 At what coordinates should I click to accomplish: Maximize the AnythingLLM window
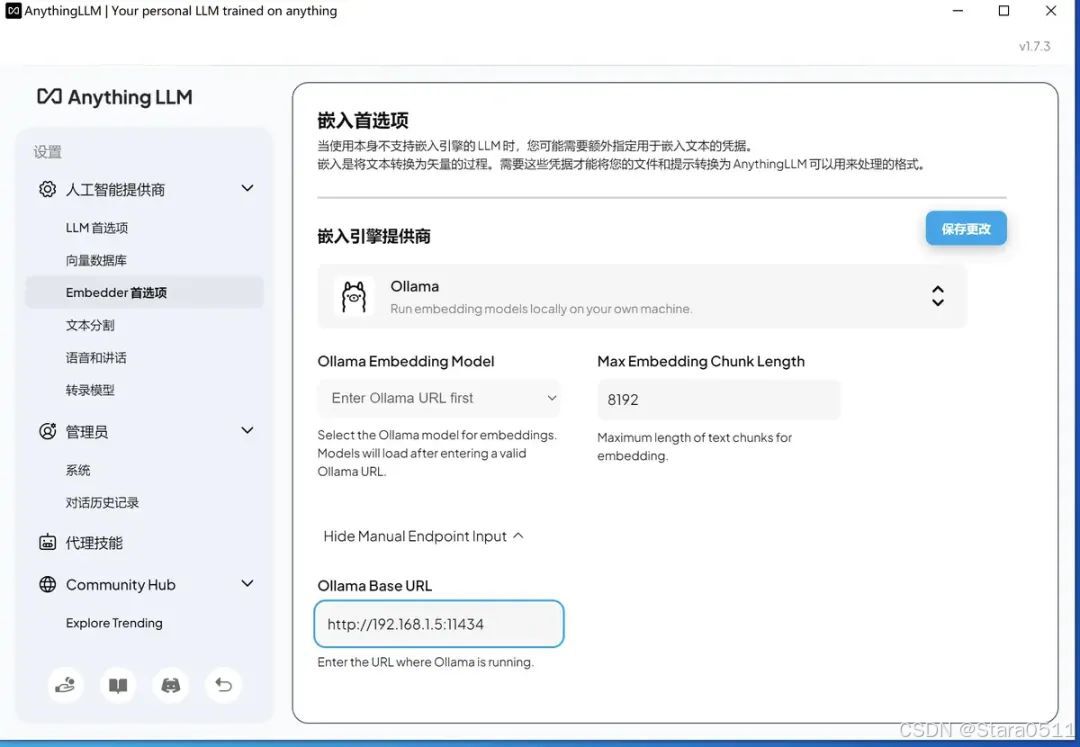pyautogui.click(x=1004, y=11)
